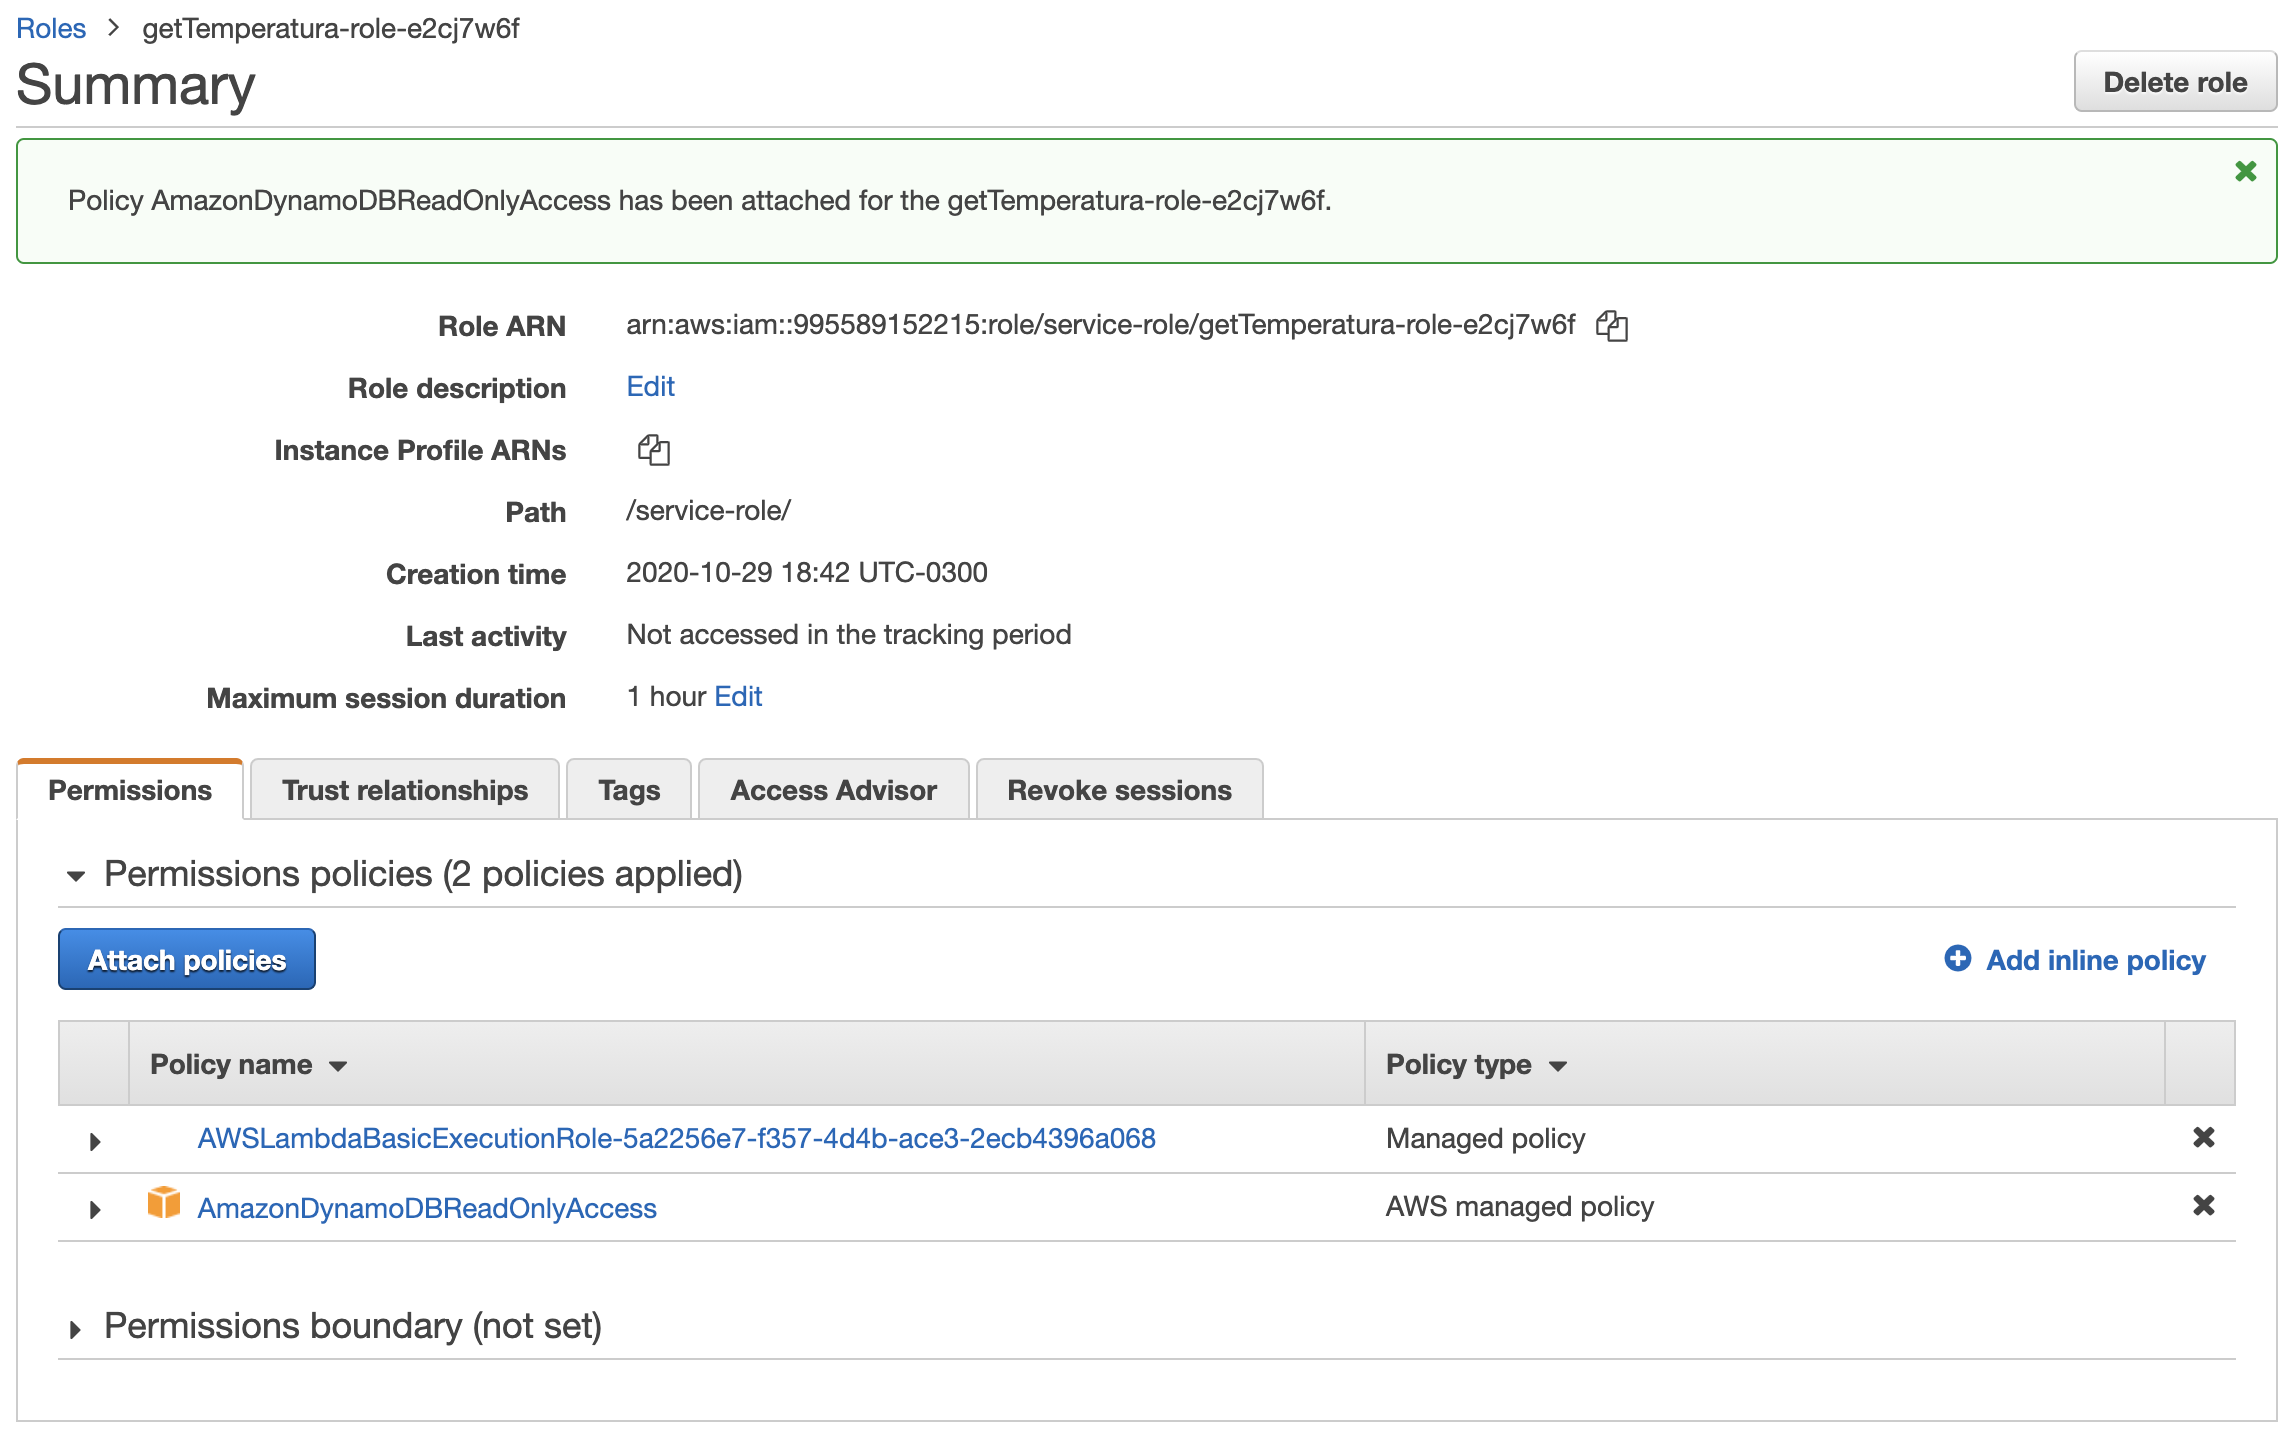The height and width of the screenshot is (1434, 2292).
Task: Detach the AWSLambdaBasicExecutionRole policy using its X
Action: point(2203,1138)
